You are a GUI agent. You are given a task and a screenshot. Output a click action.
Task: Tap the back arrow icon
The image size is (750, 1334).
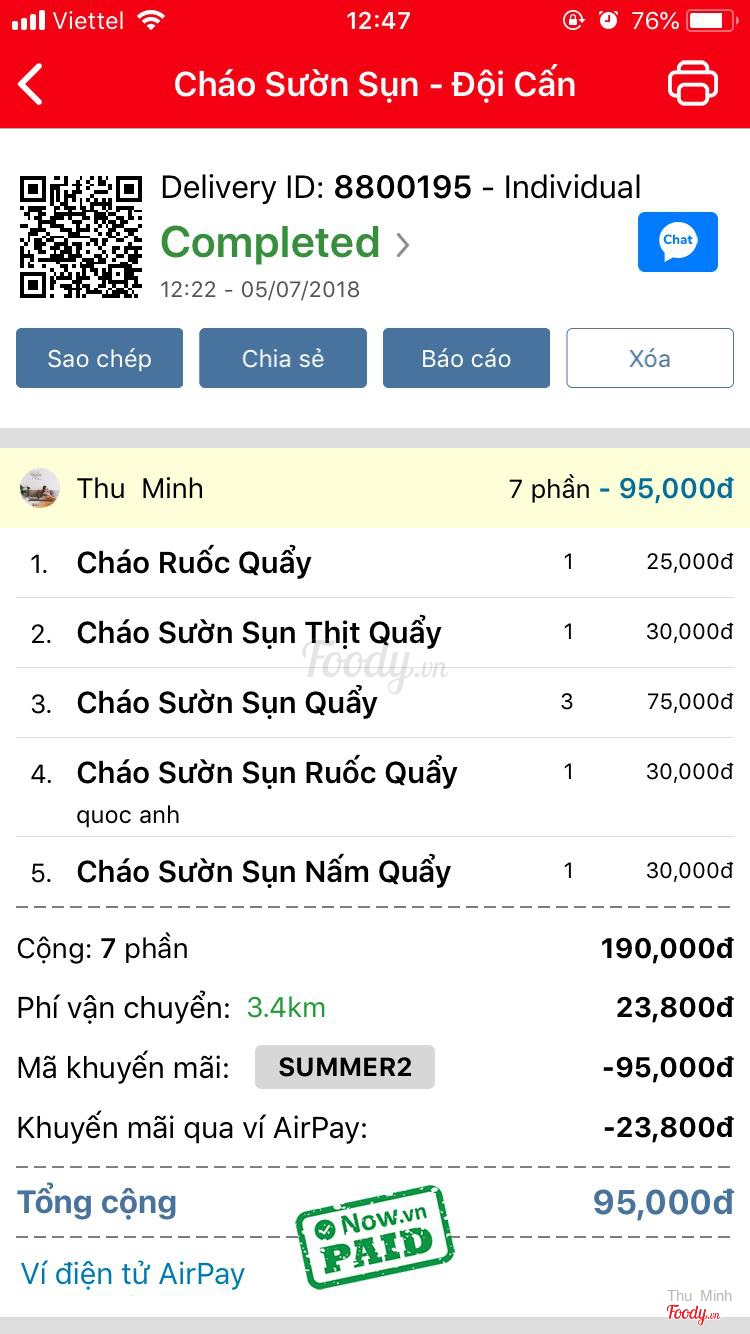coord(32,84)
